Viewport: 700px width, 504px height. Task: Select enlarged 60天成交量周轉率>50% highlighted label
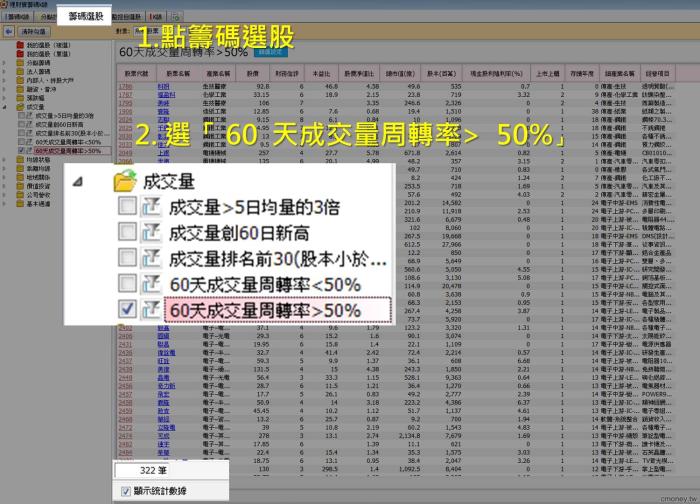(x=278, y=310)
